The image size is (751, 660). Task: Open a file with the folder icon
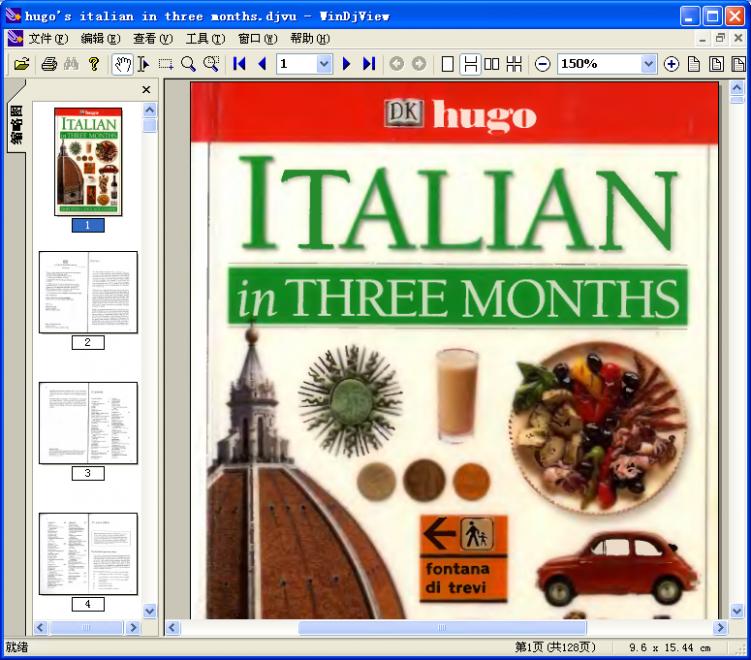21,64
